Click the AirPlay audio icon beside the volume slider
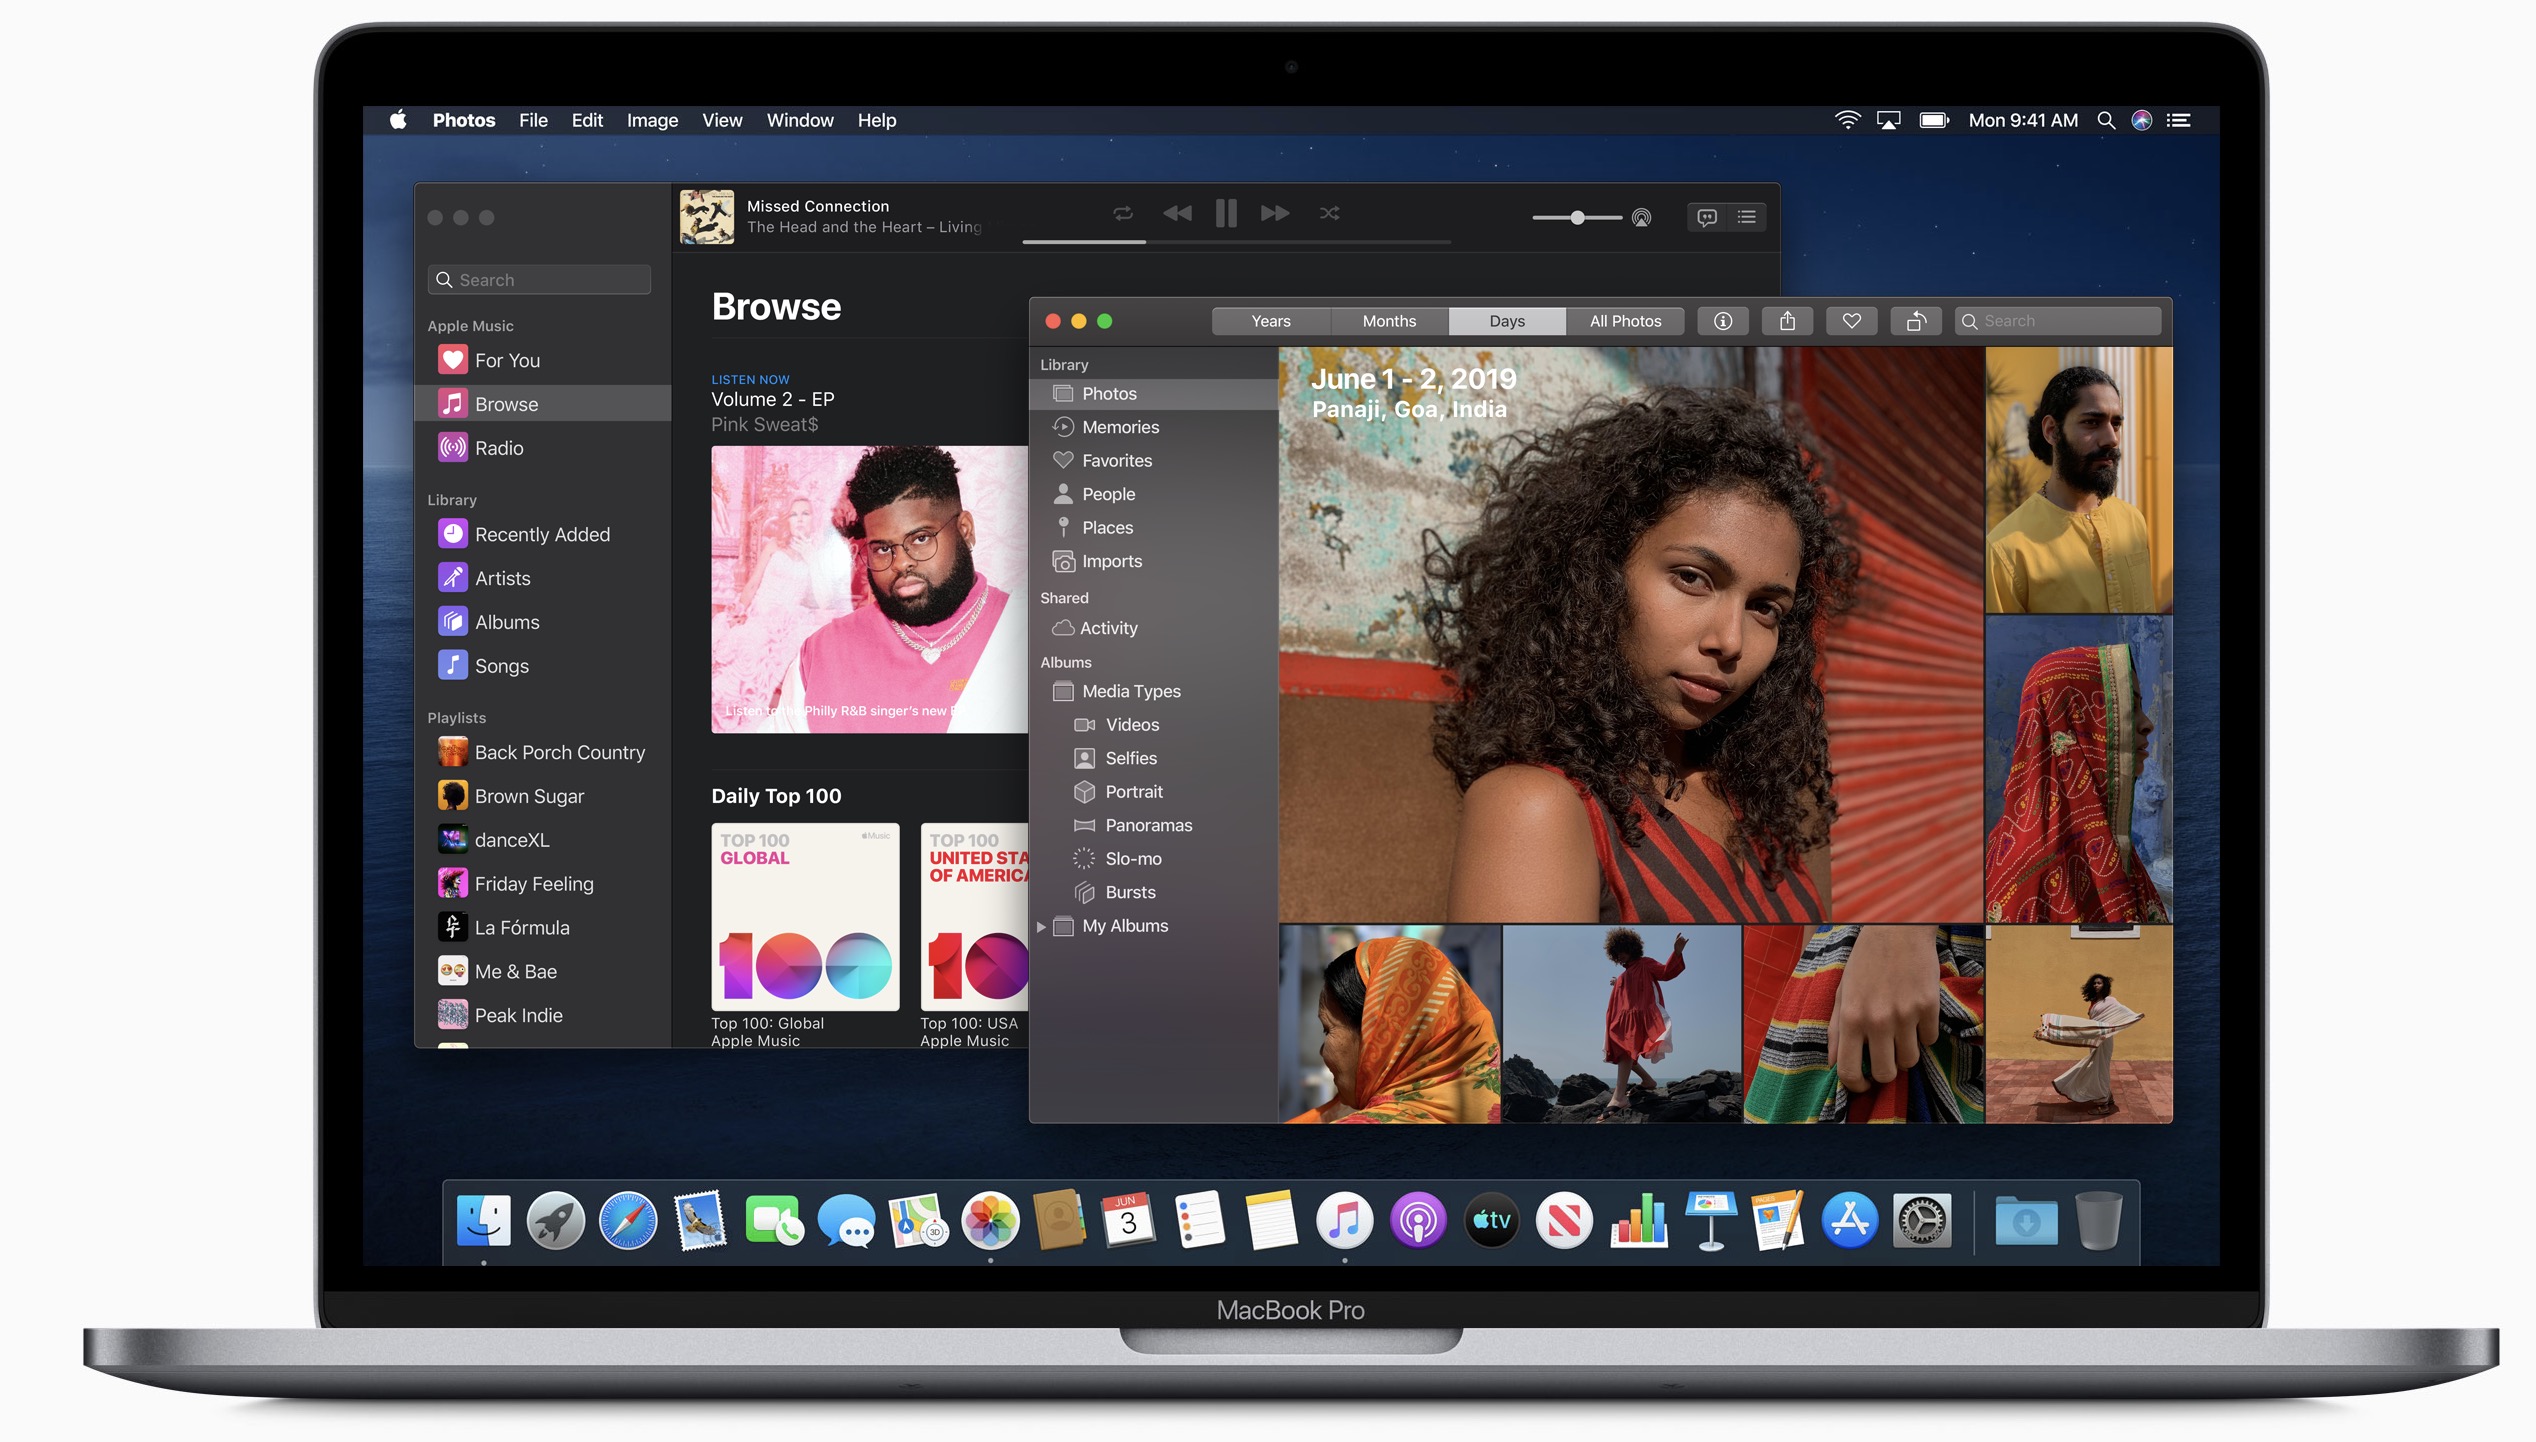 [x=1641, y=217]
